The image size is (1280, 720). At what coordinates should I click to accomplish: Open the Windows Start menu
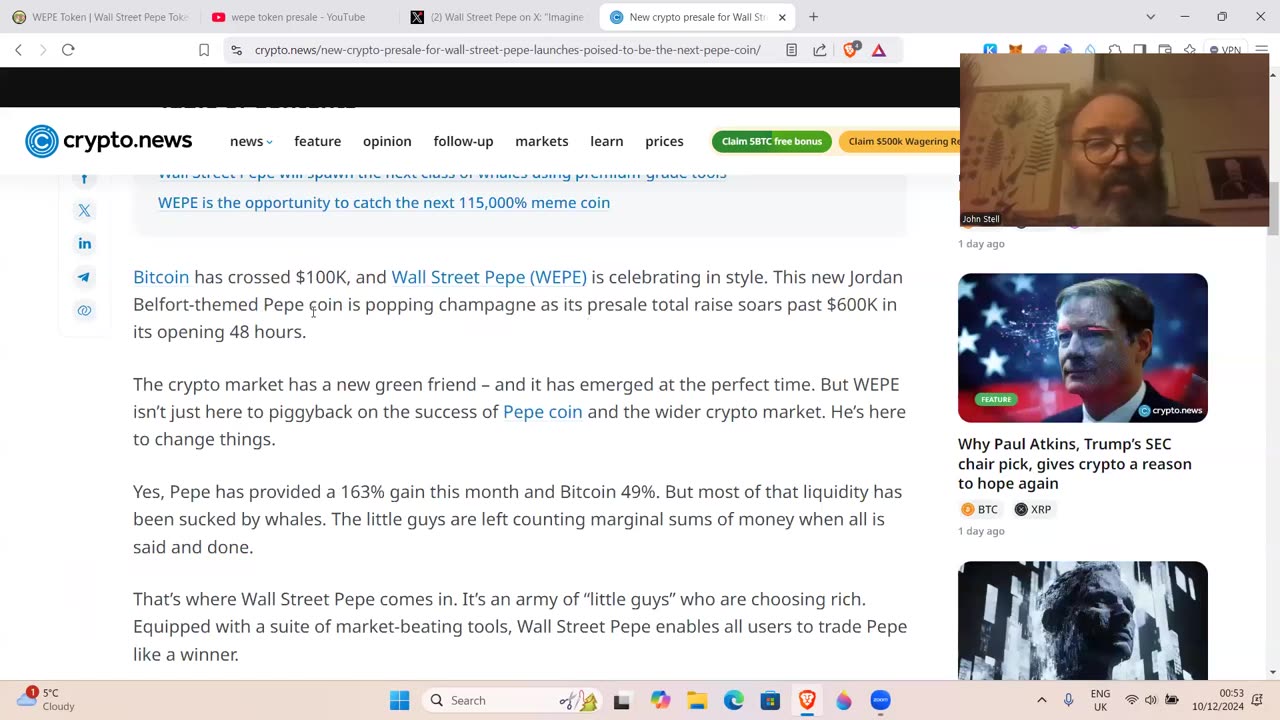[x=399, y=700]
